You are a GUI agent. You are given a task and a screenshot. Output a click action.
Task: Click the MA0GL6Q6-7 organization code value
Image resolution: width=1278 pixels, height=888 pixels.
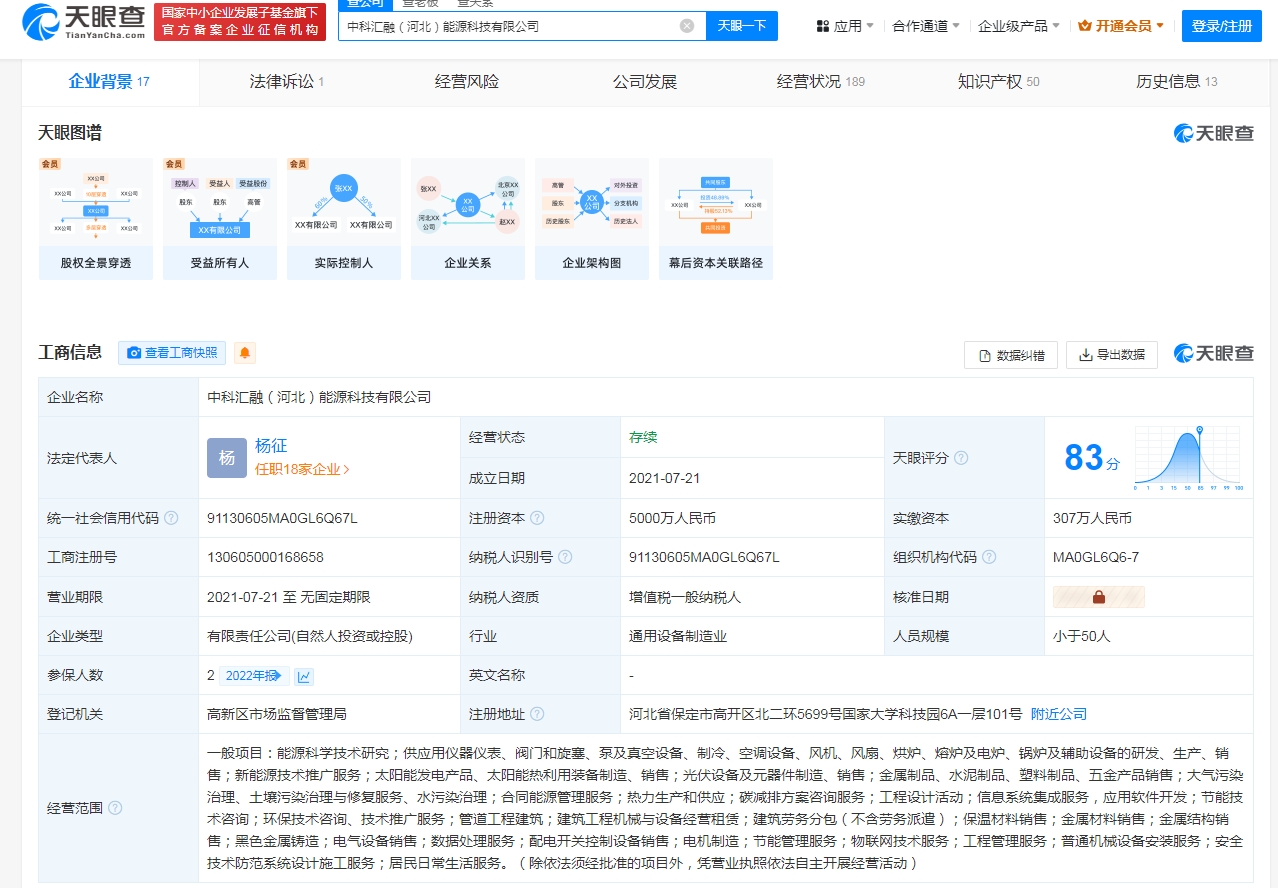click(1096, 557)
